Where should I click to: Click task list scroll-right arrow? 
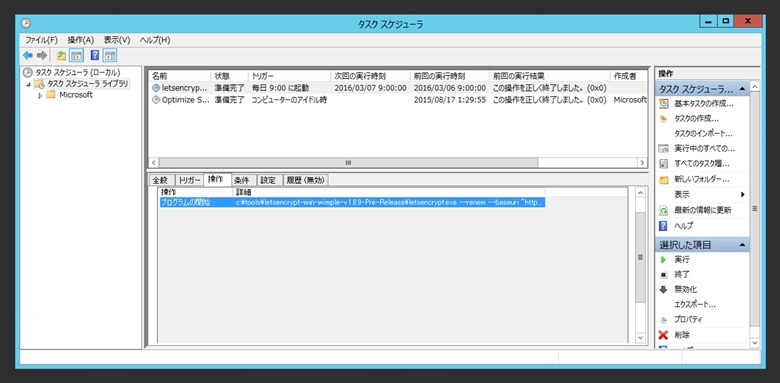[x=642, y=163]
